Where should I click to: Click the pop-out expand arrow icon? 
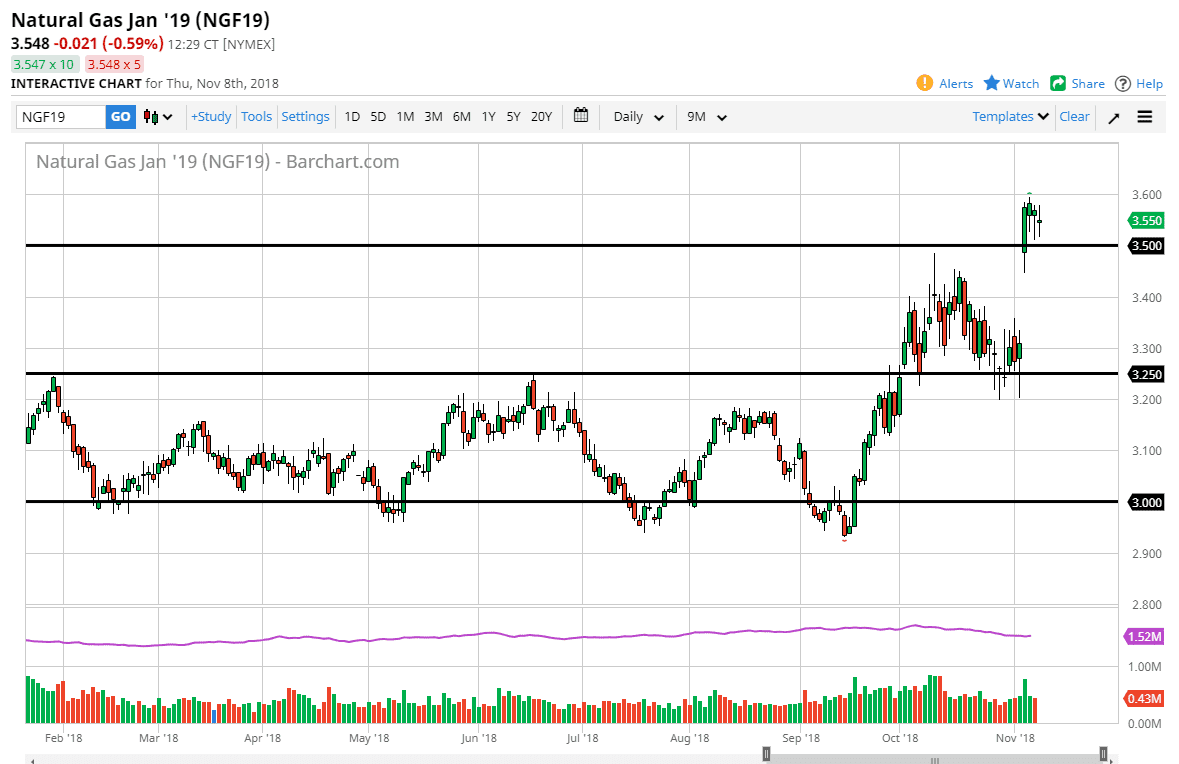pyautogui.click(x=1114, y=117)
